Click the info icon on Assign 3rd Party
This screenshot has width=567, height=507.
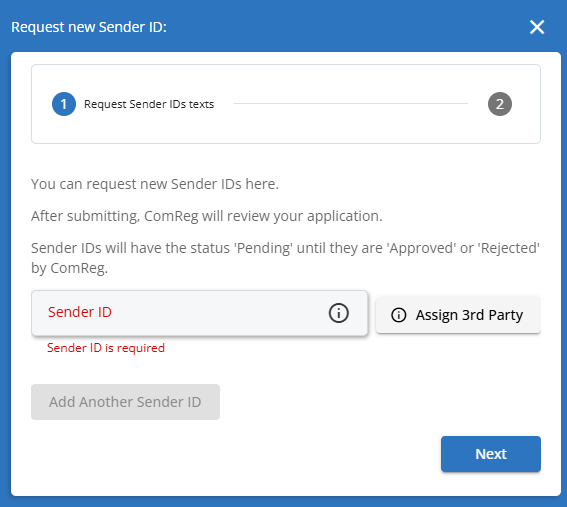pyautogui.click(x=398, y=315)
